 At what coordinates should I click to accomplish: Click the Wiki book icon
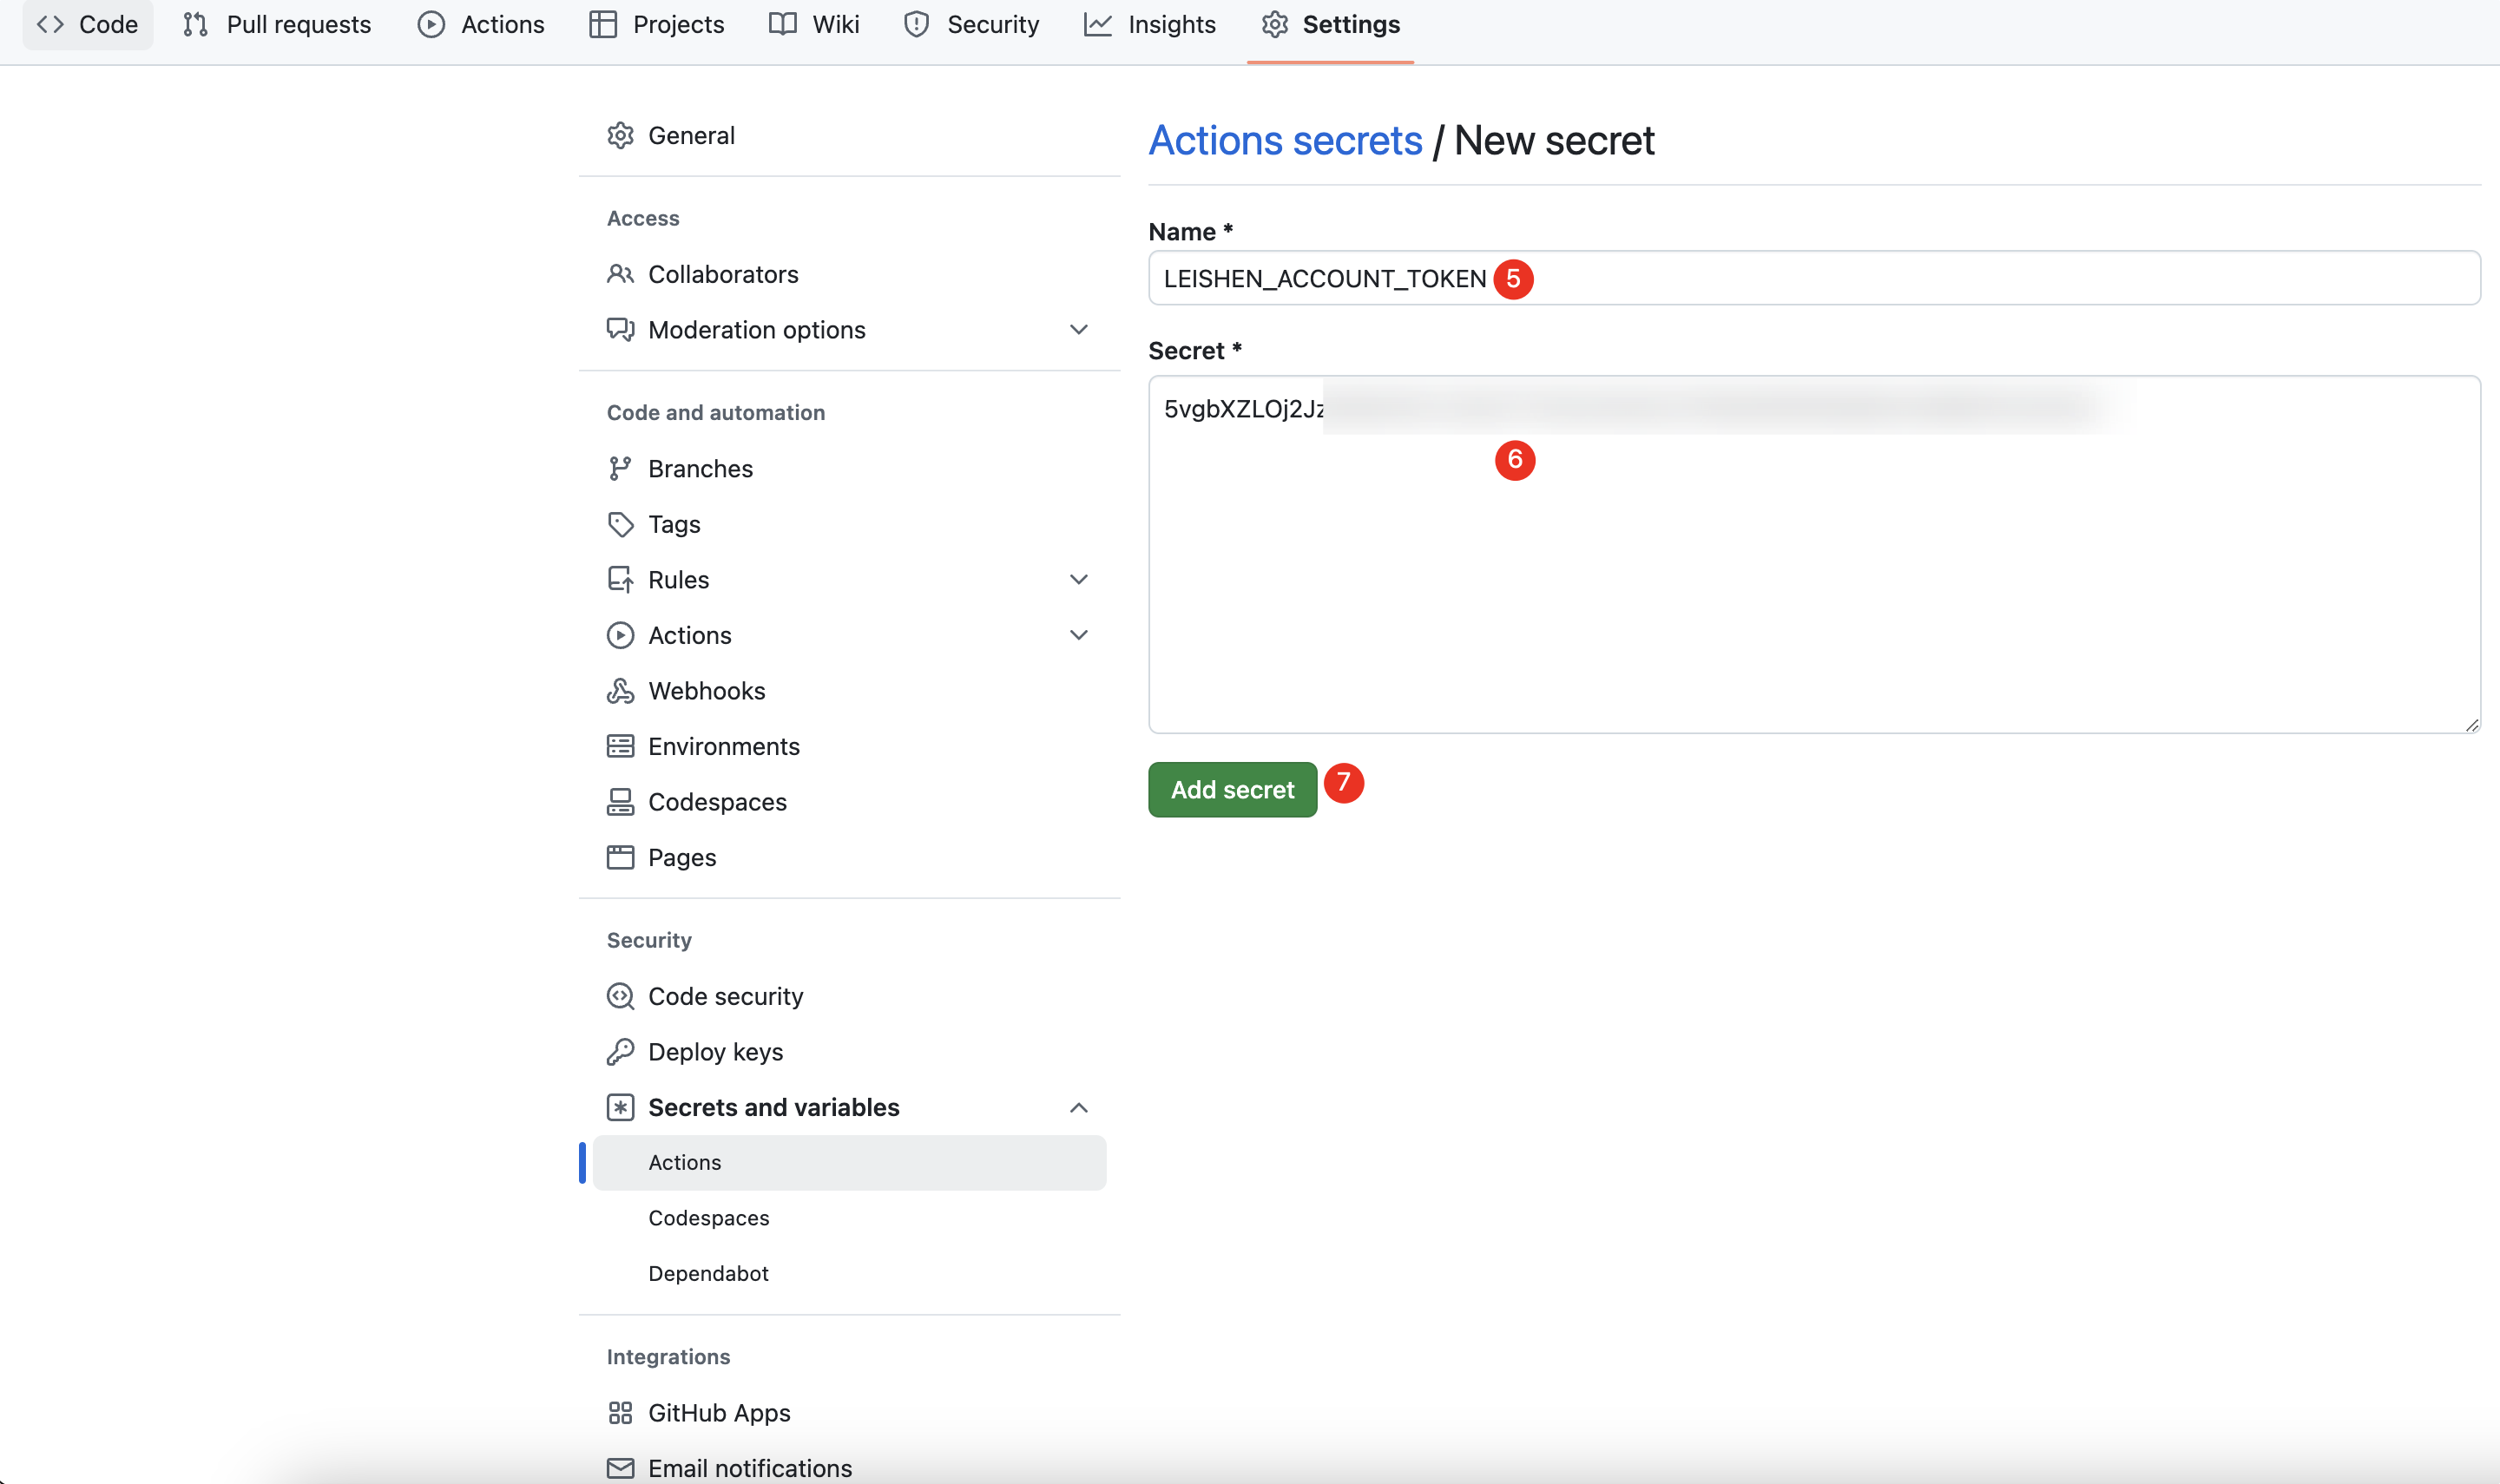(x=783, y=24)
